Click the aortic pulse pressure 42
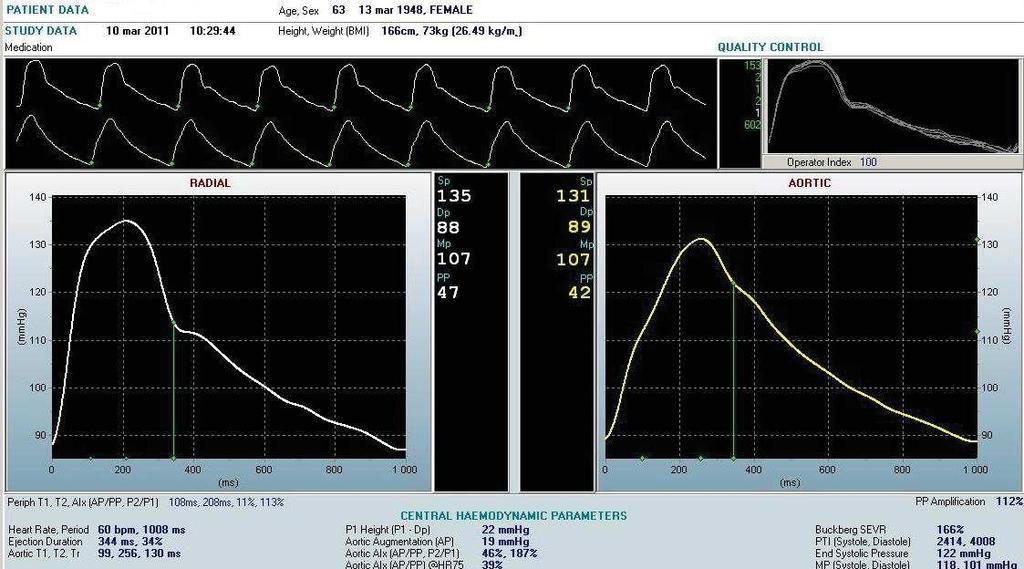This screenshot has width=1024, height=569. click(579, 292)
